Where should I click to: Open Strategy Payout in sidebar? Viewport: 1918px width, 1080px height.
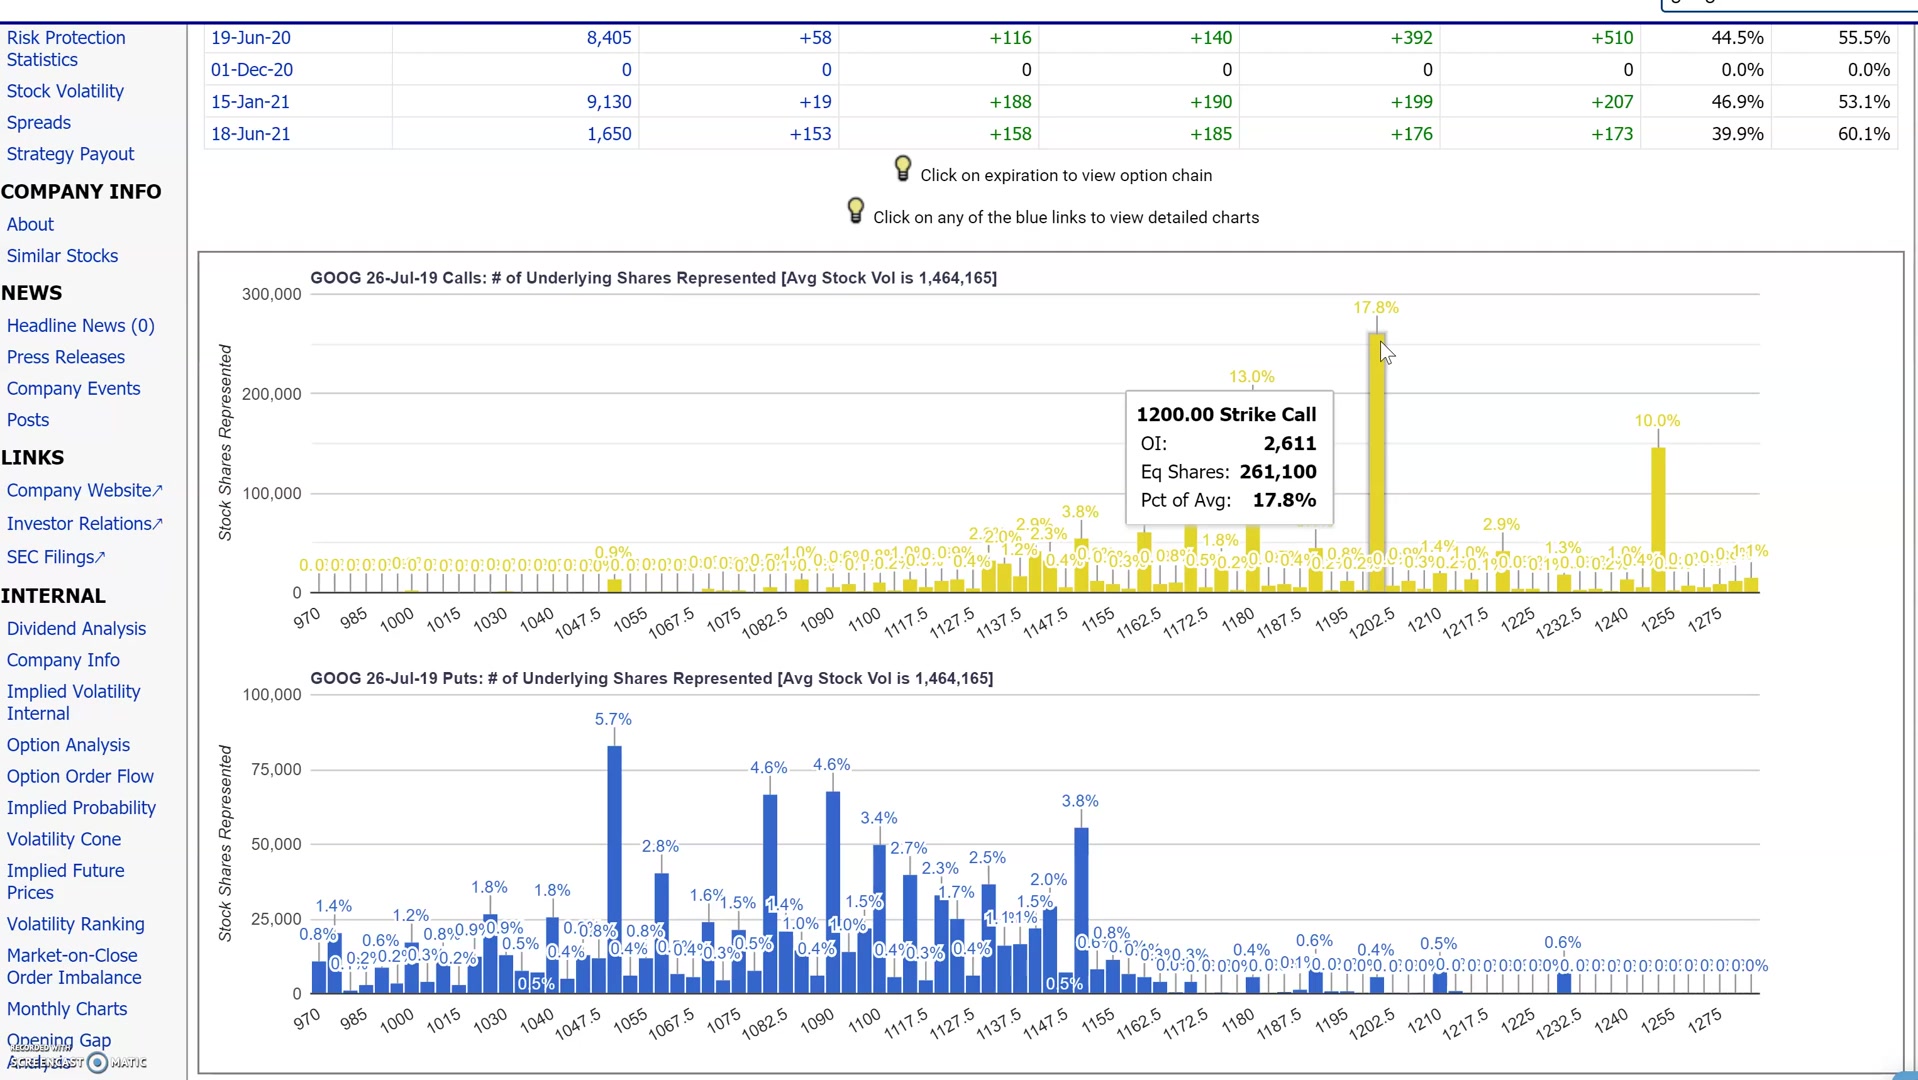point(70,154)
